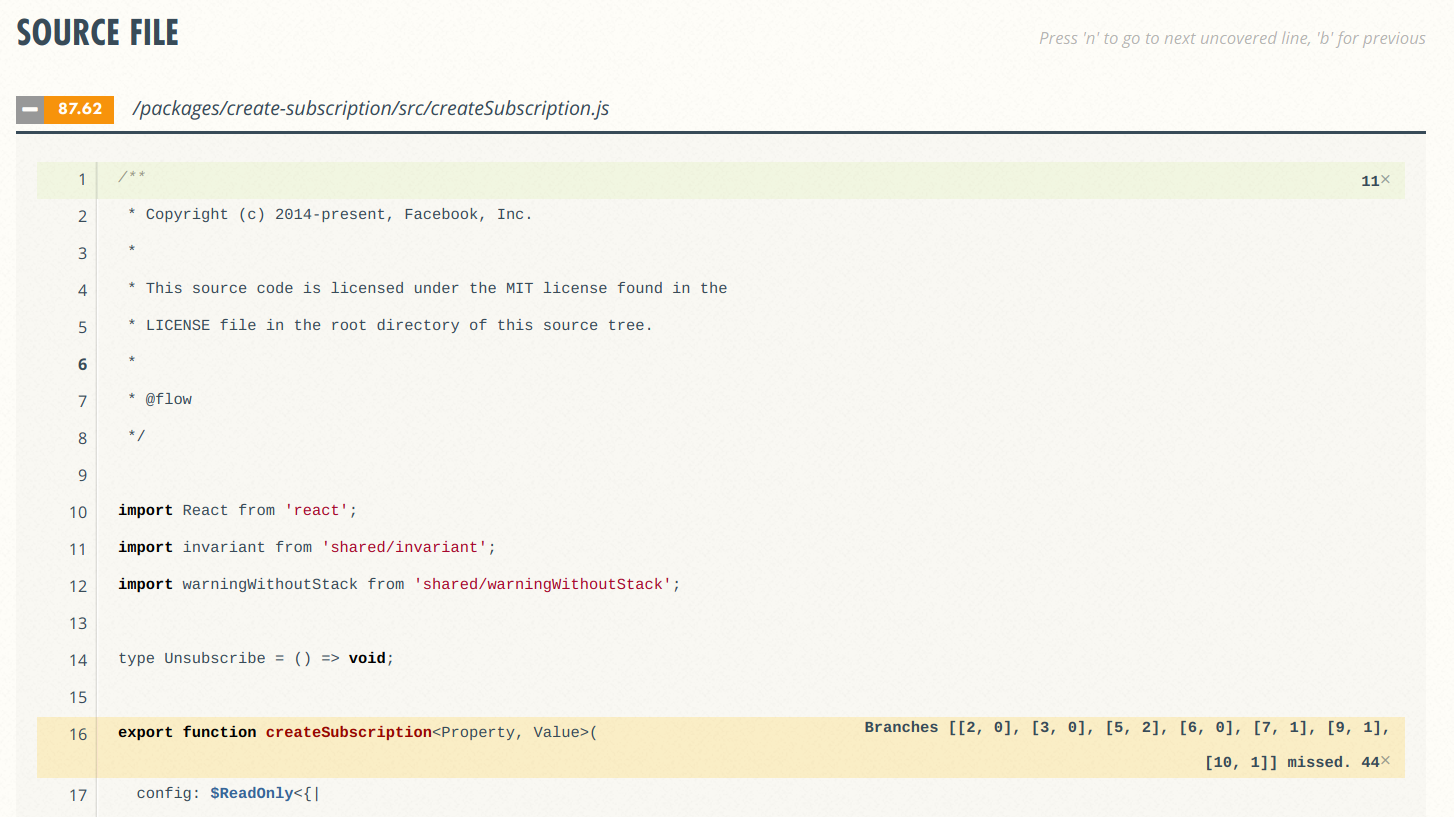Select line number 1 in the gutter

pyautogui.click(x=81, y=179)
